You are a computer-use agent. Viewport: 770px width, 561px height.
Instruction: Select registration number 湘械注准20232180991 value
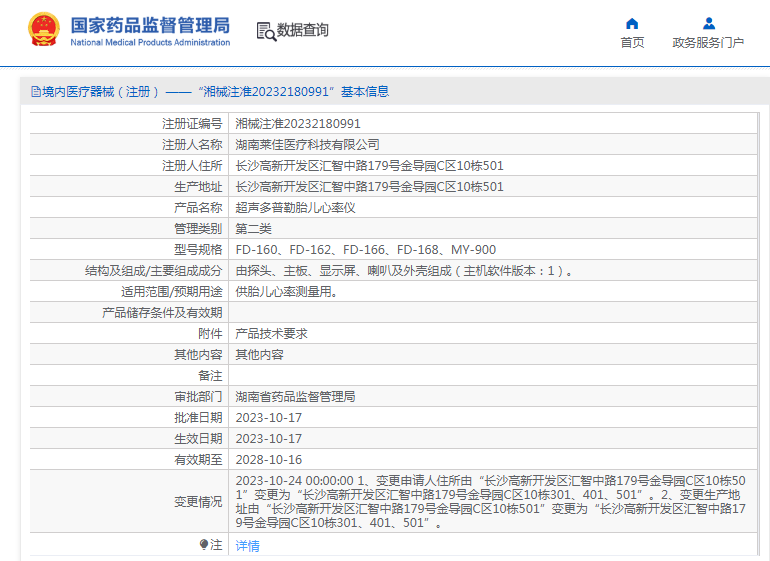pos(298,124)
